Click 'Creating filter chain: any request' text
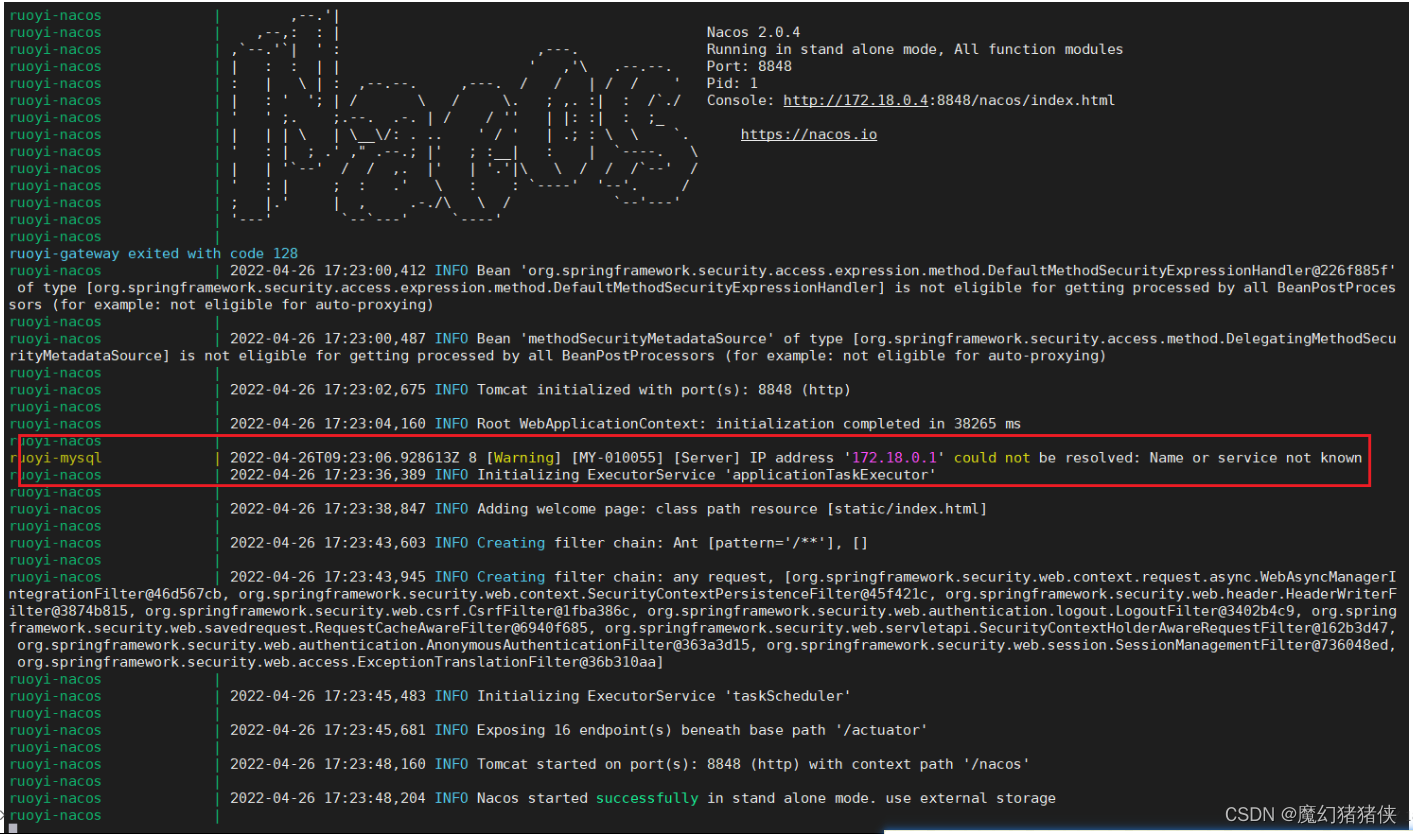Image resolution: width=1413 pixels, height=834 pixels. point(629,577)
